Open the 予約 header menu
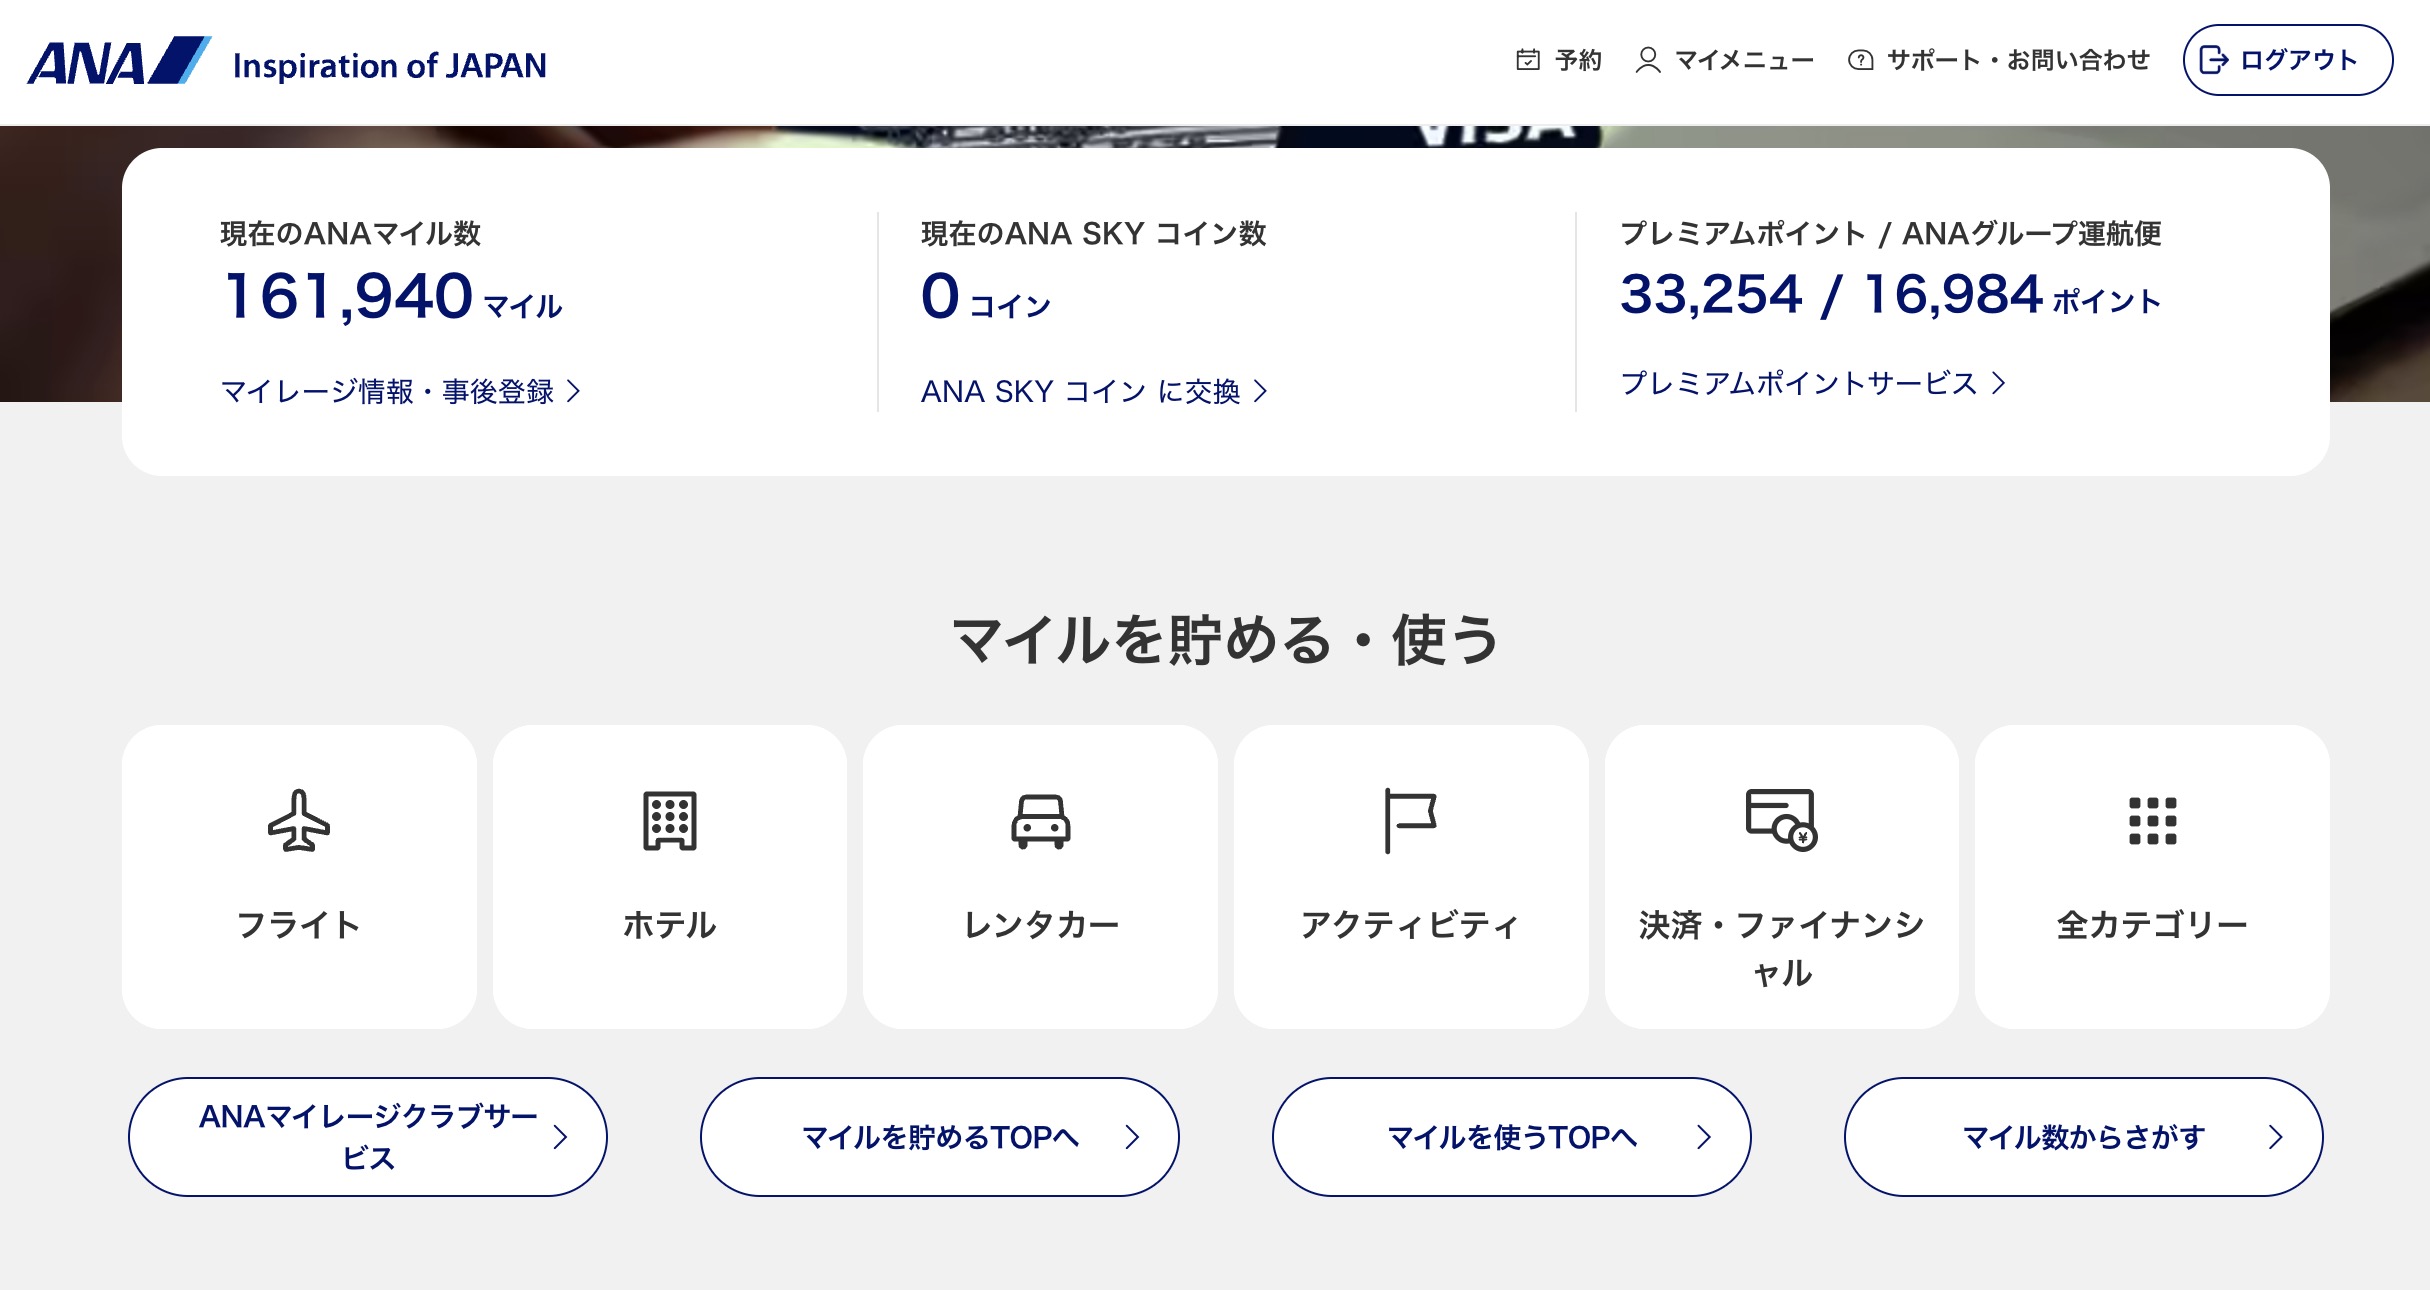 coord(1578,60)
